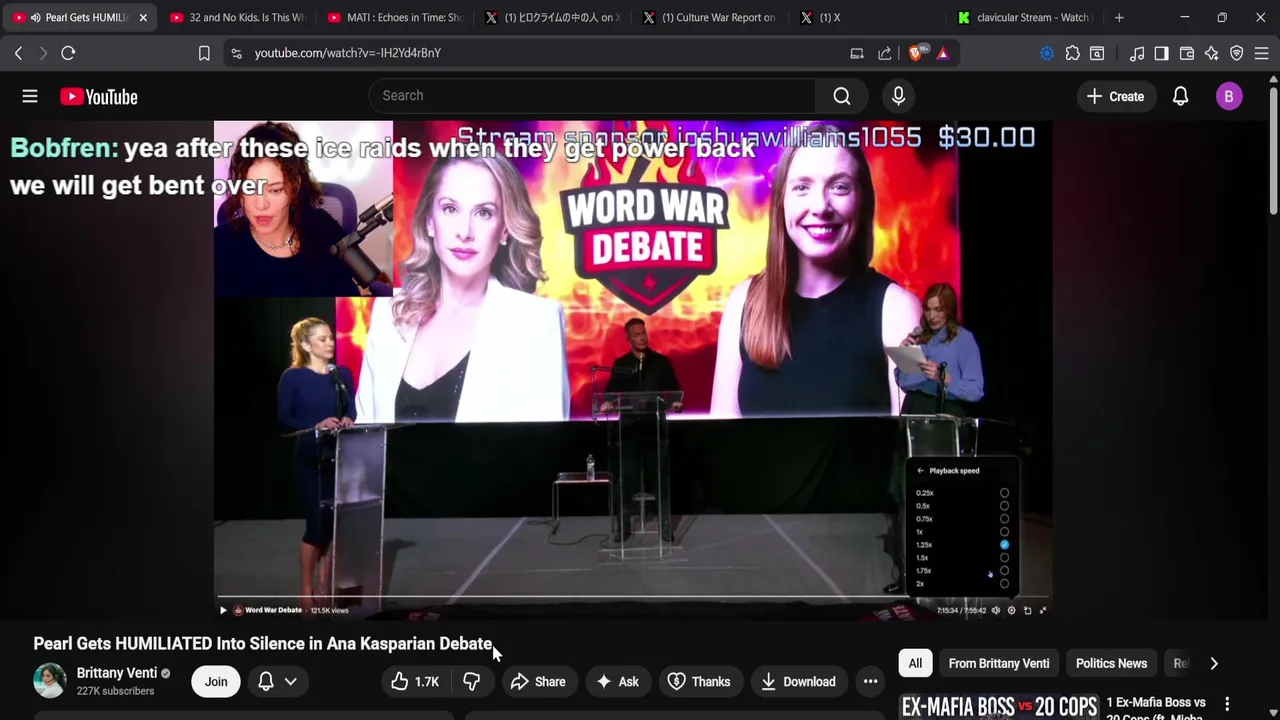Toggle the browser sidebar panel icon
This screenshot has height=720, width=1280.
pos(1161,53)
